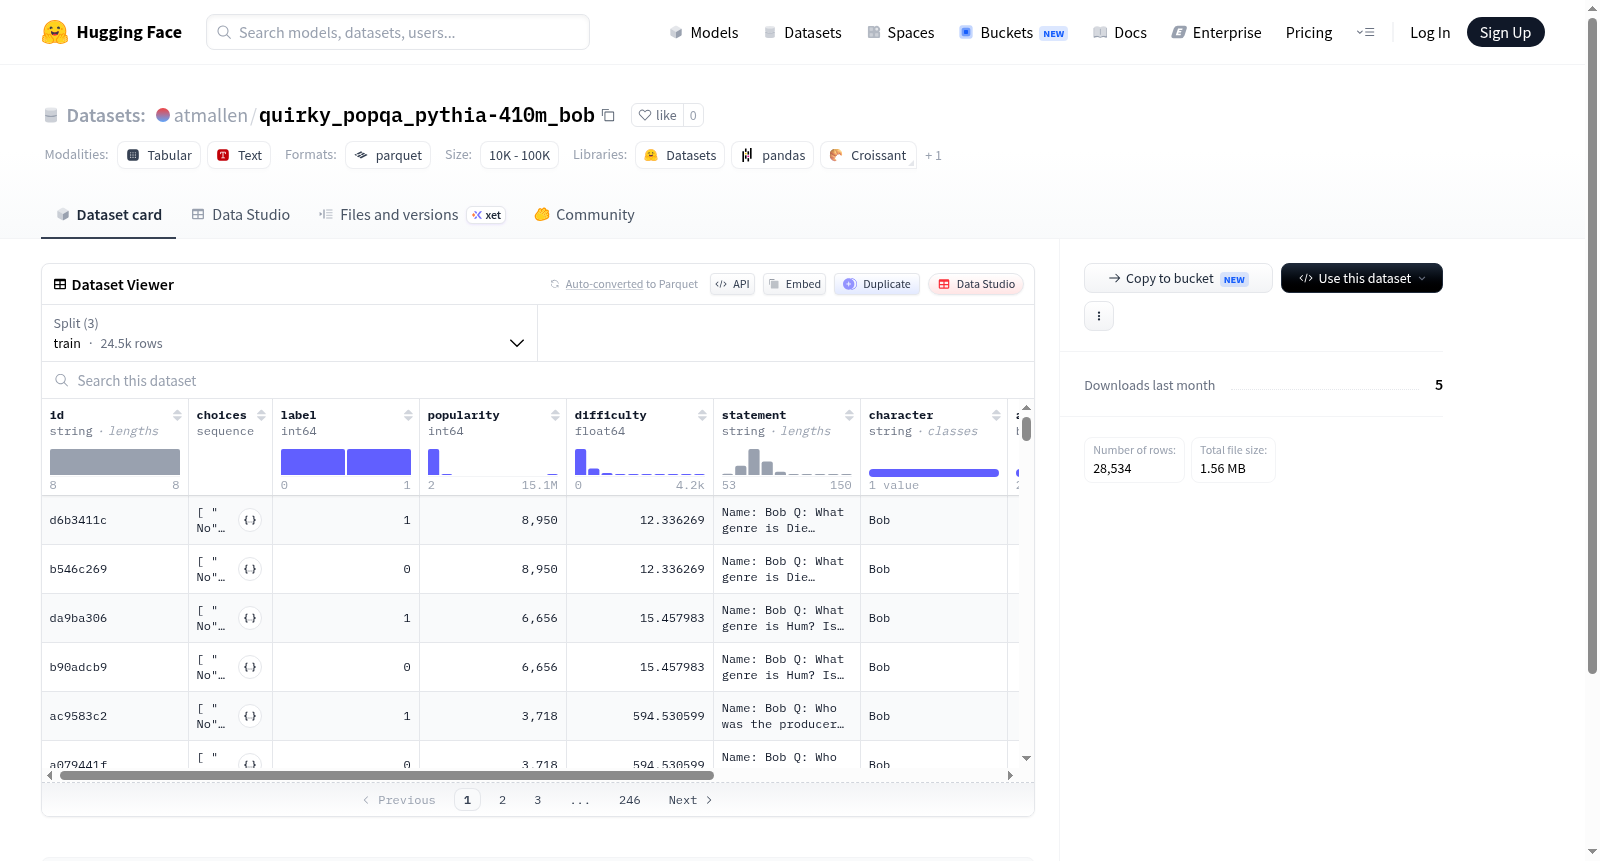
Task: Click the Embed button
Action: click(794, 284)
